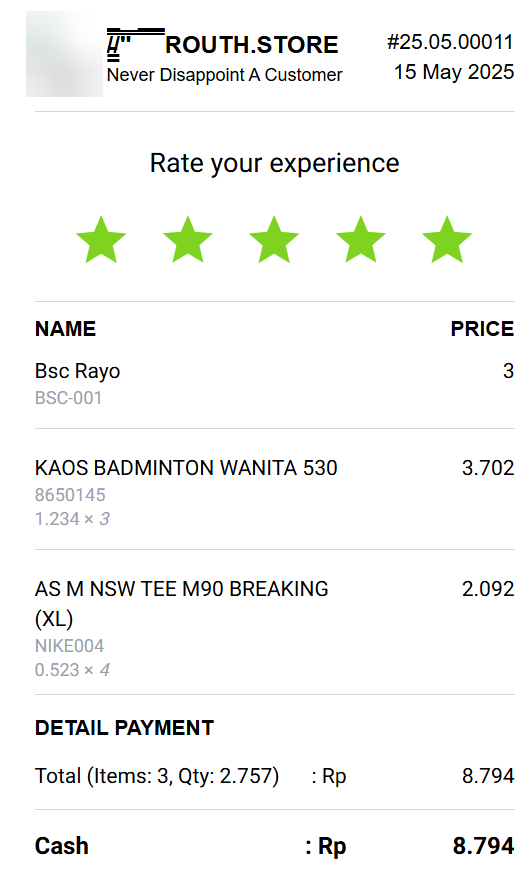The width and height of the screenshot is (530, 873).
Task: Rate one star with the first star
Action: (x=101, y=240)
